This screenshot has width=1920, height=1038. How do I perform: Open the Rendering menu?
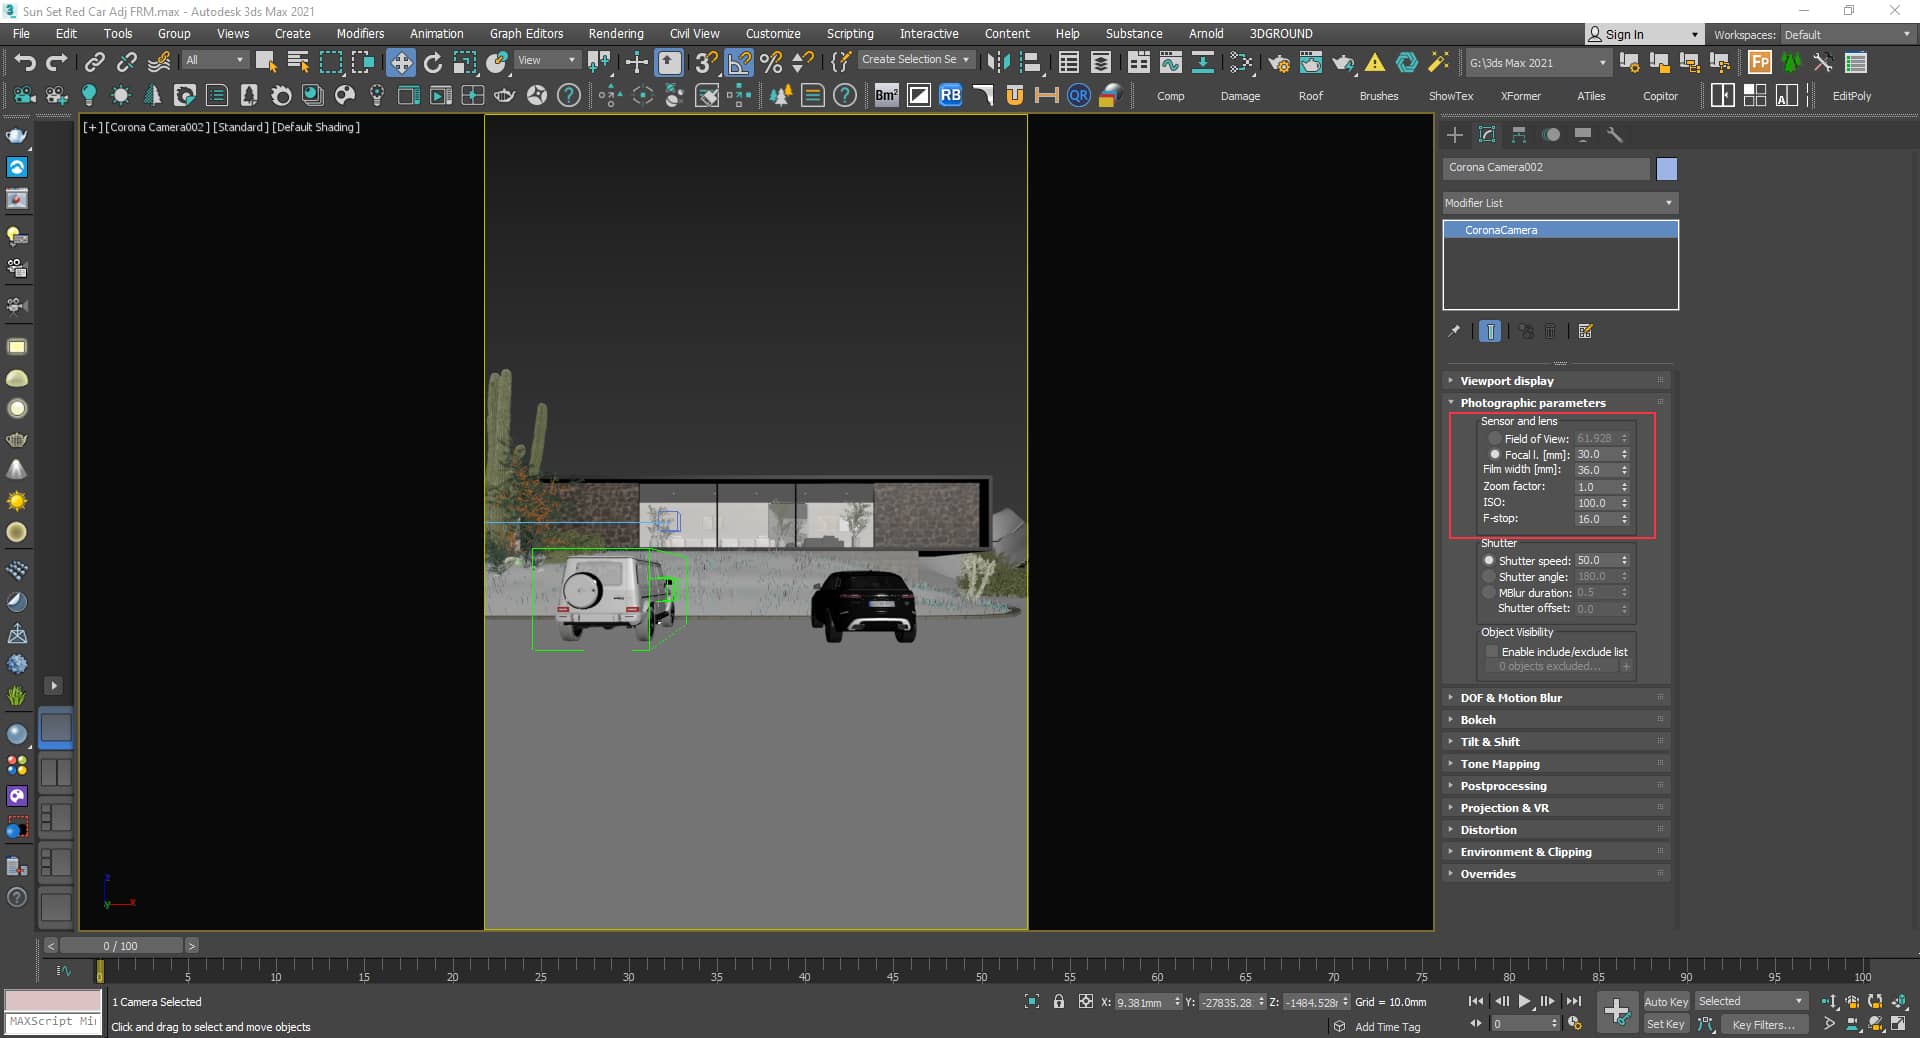615,33
